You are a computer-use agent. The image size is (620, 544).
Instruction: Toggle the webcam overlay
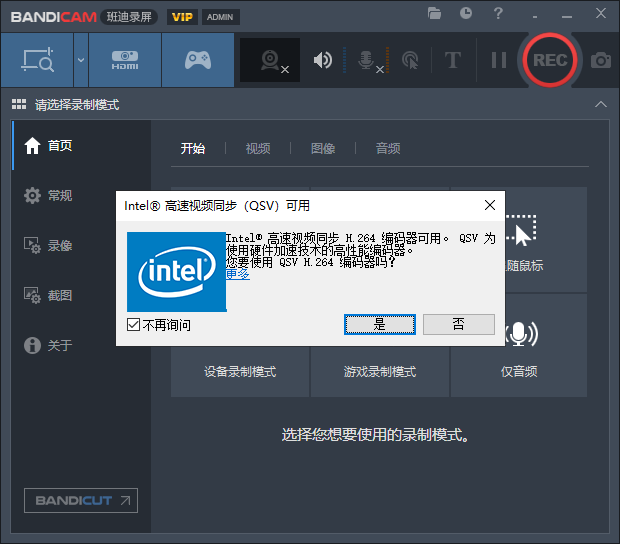point(270,60)
